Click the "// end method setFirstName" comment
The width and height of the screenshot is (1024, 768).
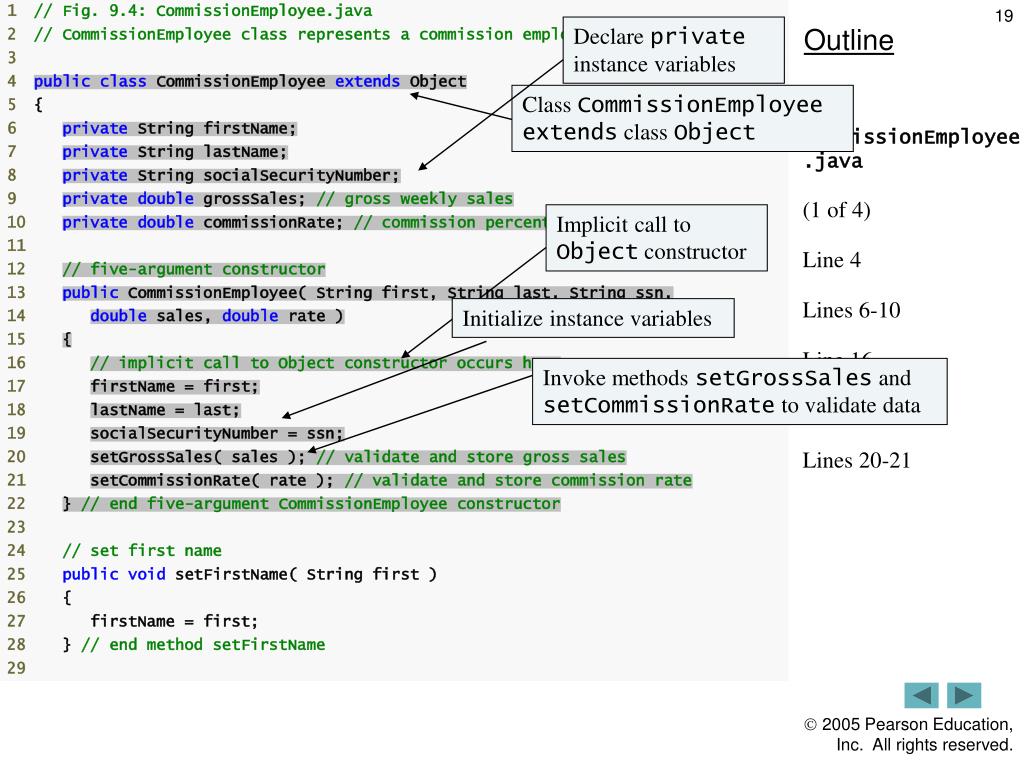[203, 645]
